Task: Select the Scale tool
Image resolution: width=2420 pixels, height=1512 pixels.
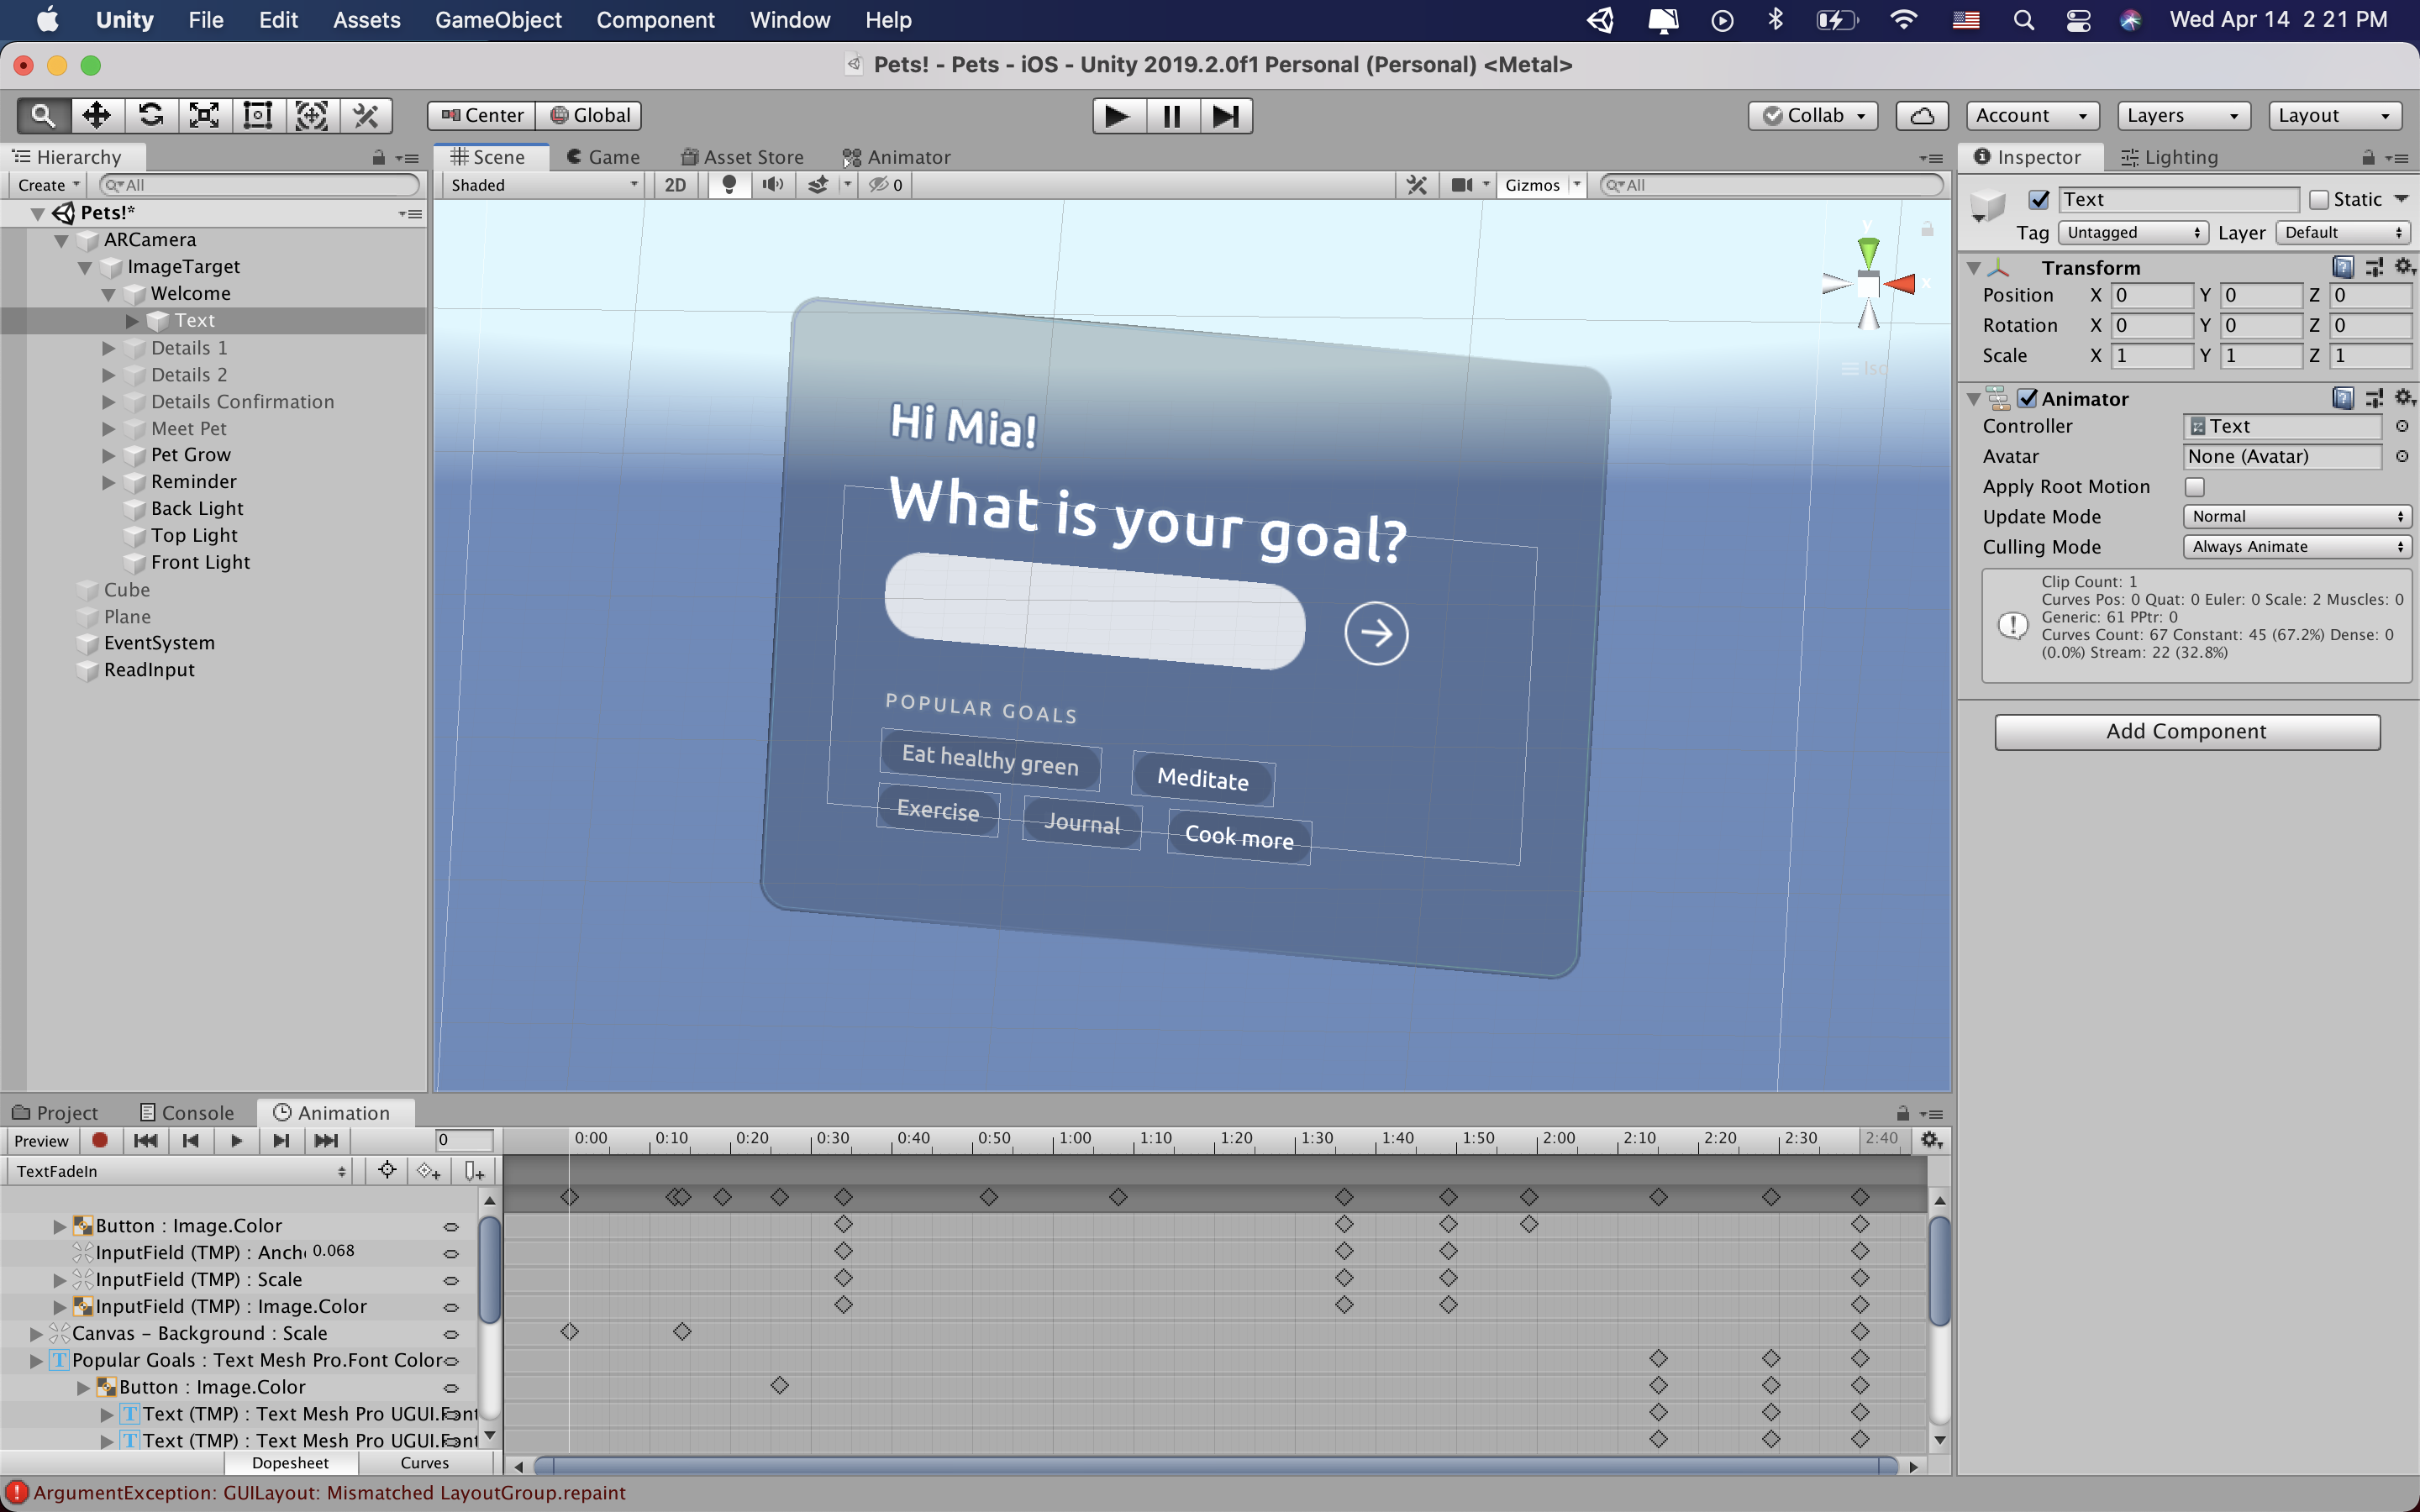Action: [204, 116]
